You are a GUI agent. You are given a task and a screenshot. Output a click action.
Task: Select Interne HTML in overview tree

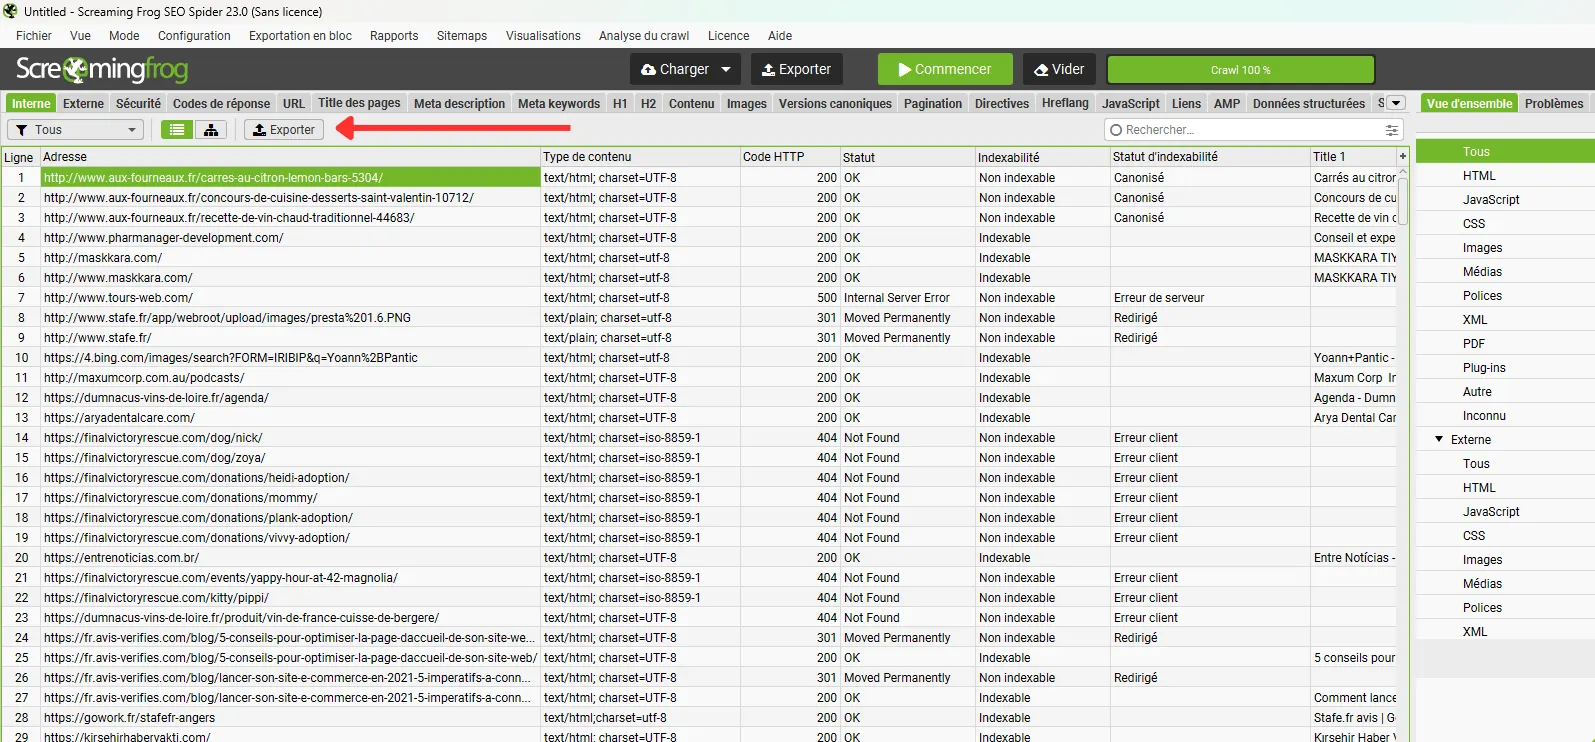pyautogui.click(x=1479, y=176)
